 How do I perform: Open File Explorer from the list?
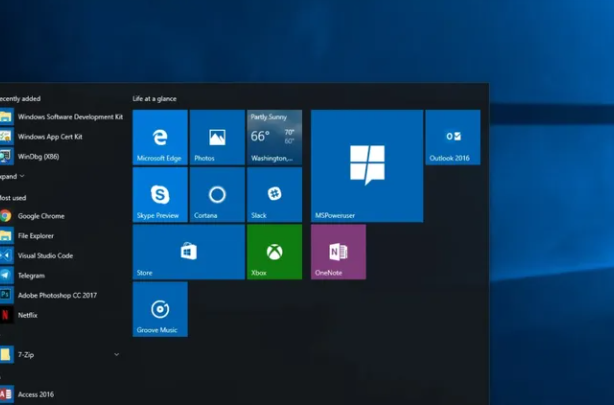[36, 236]
